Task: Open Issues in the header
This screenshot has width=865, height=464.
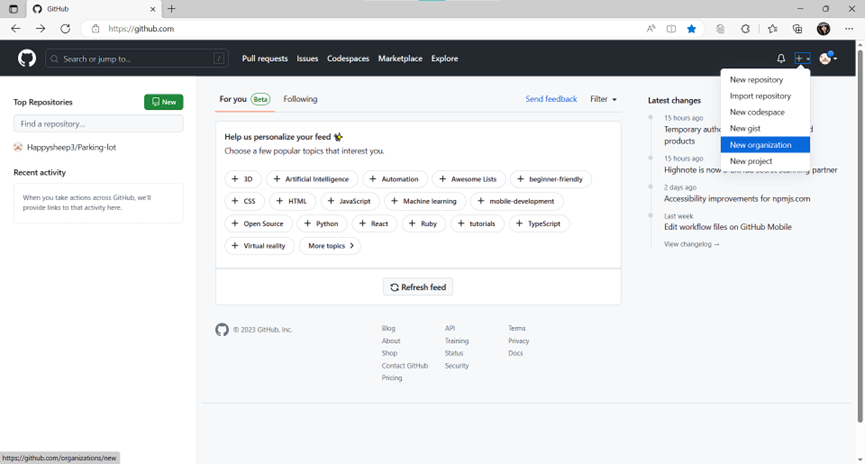Action: pyautogui.click(x=307, y=58)
